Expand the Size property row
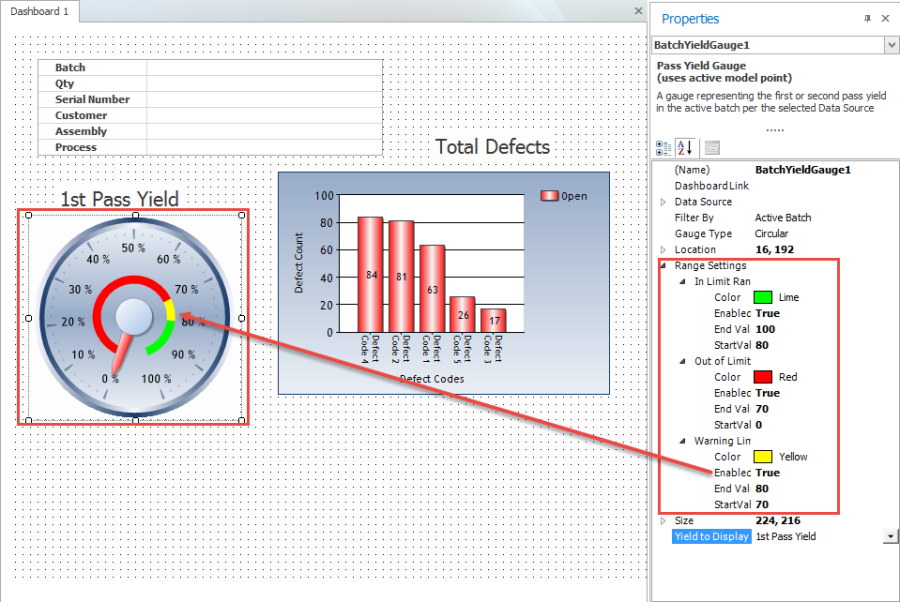The width and height of the screenshot is (900, 602). 660,520
